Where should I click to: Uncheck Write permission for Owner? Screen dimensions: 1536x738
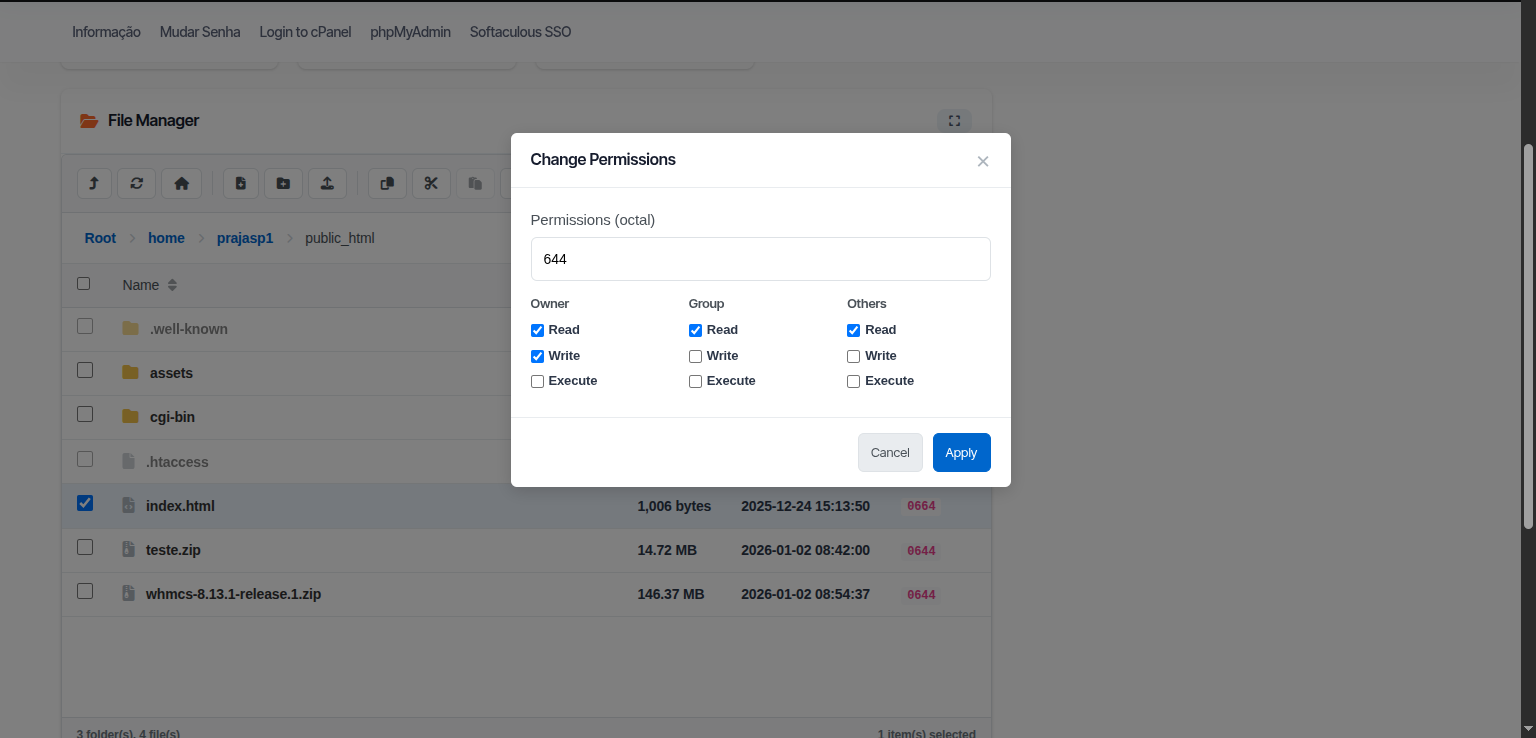pos(537,355)
